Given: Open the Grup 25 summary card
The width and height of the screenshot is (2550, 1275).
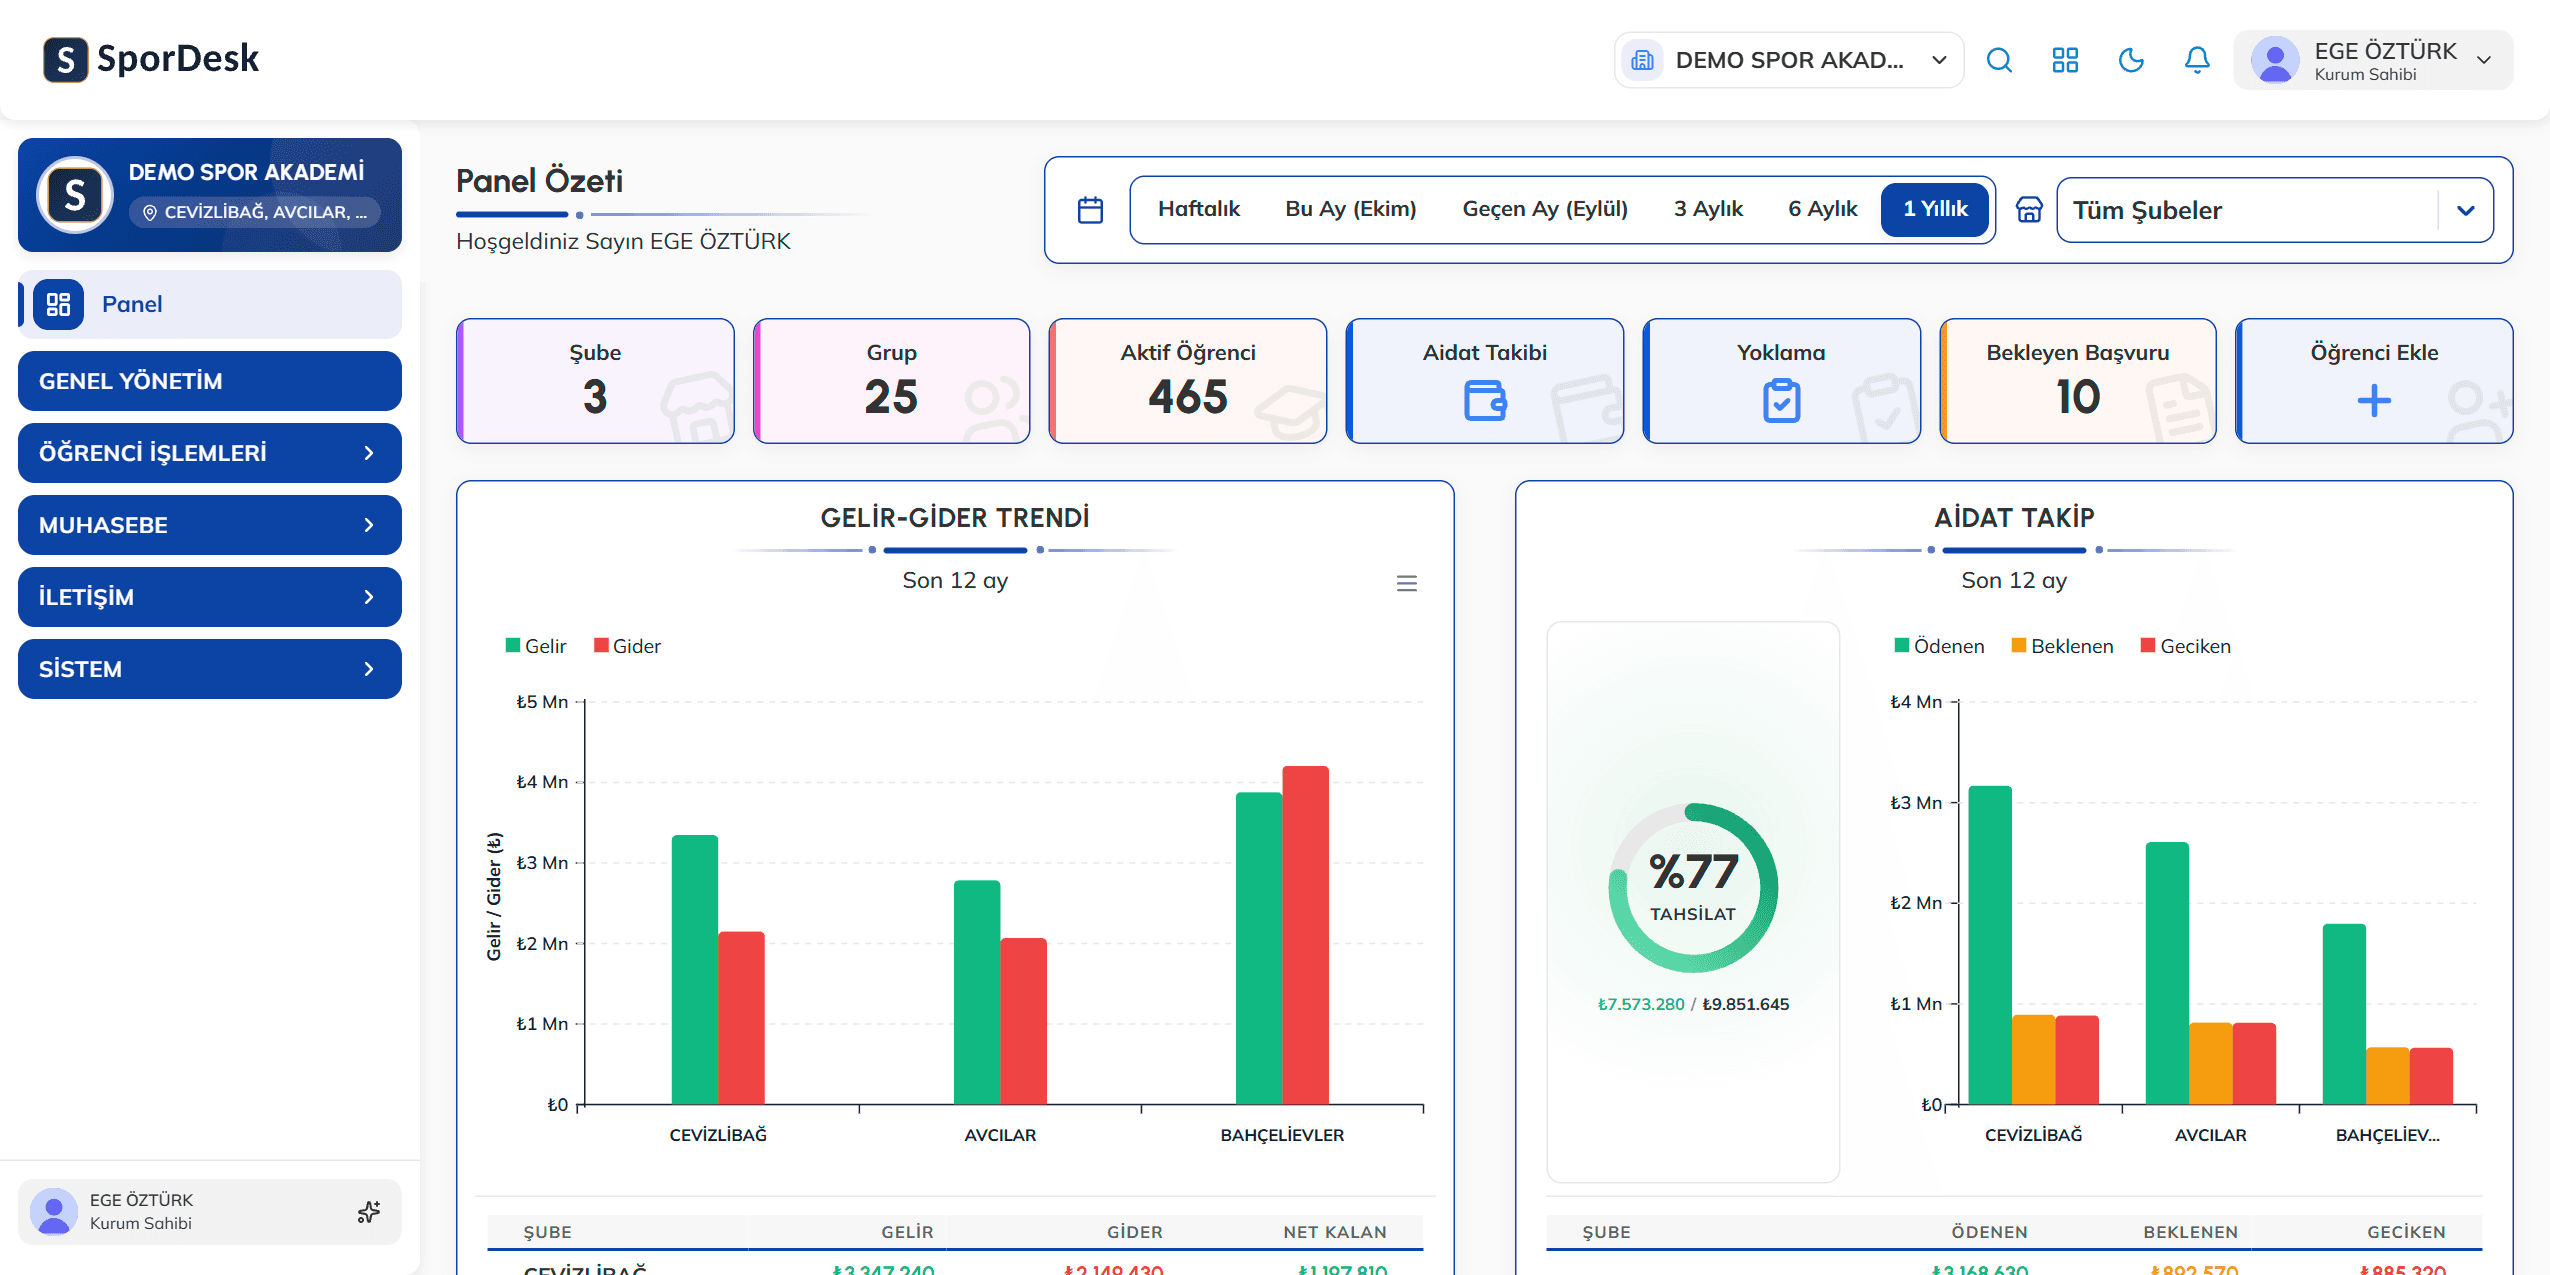Looking at the screenshot, I should (891, 381).
